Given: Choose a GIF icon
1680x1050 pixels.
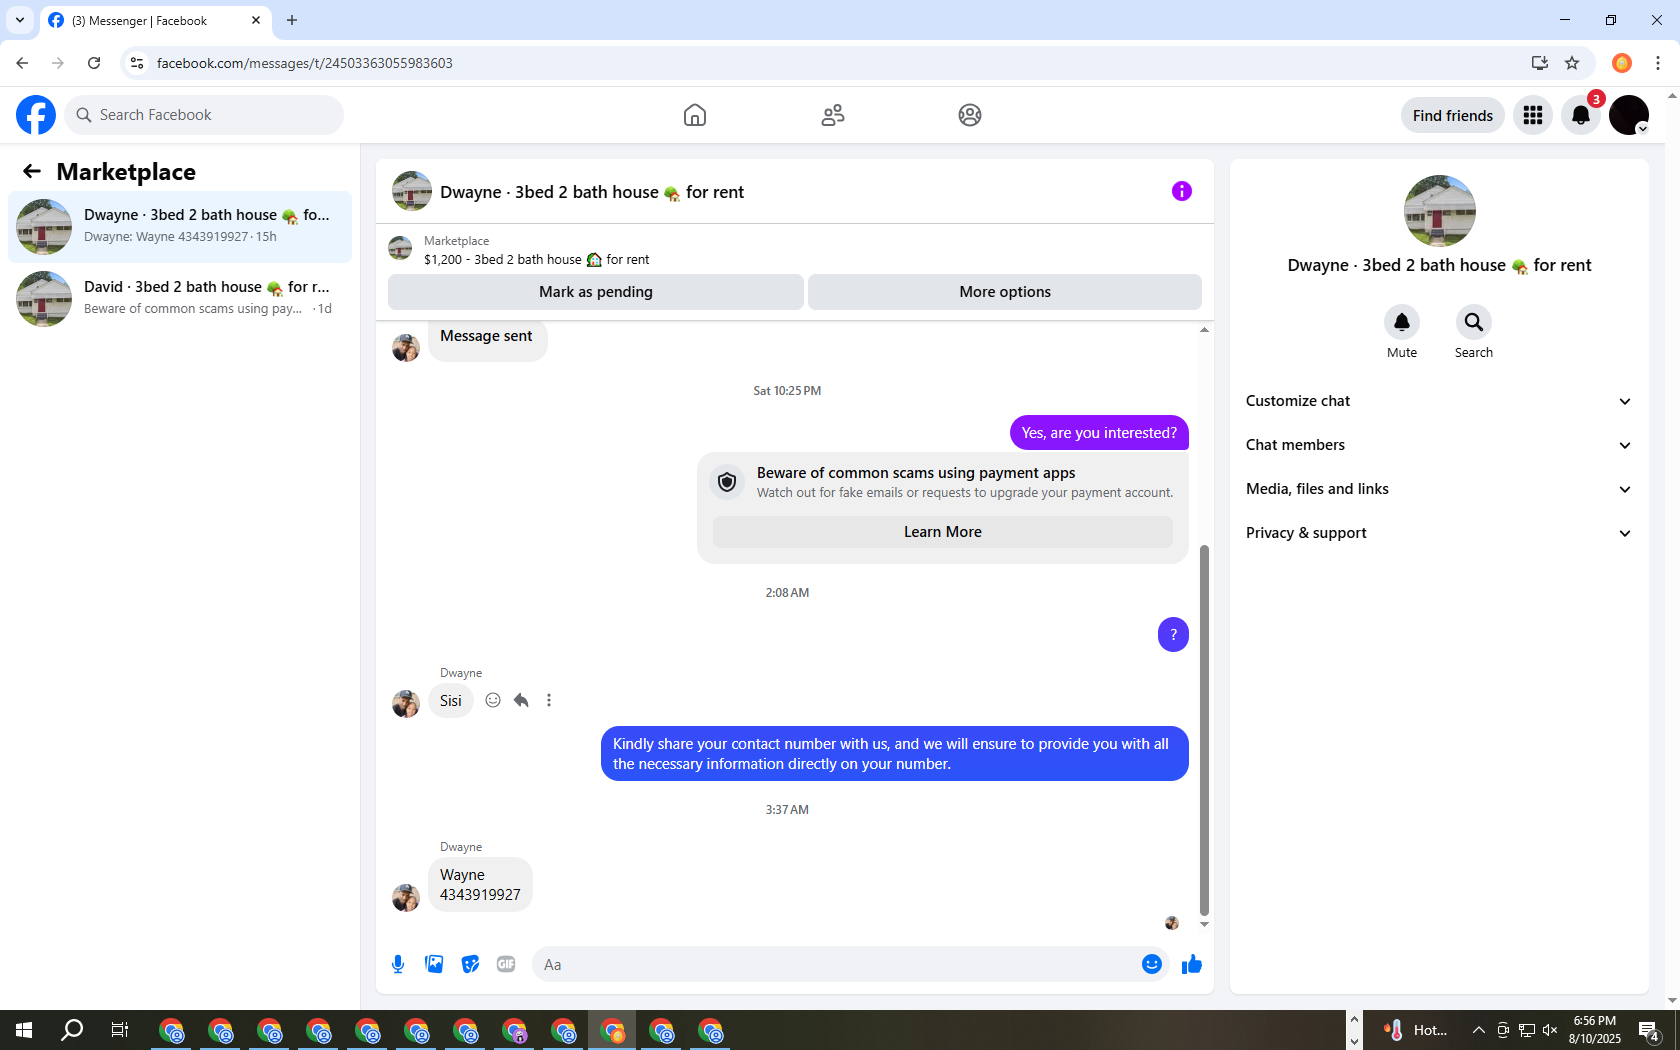Looking at the screenshot, I should point(506,964).
